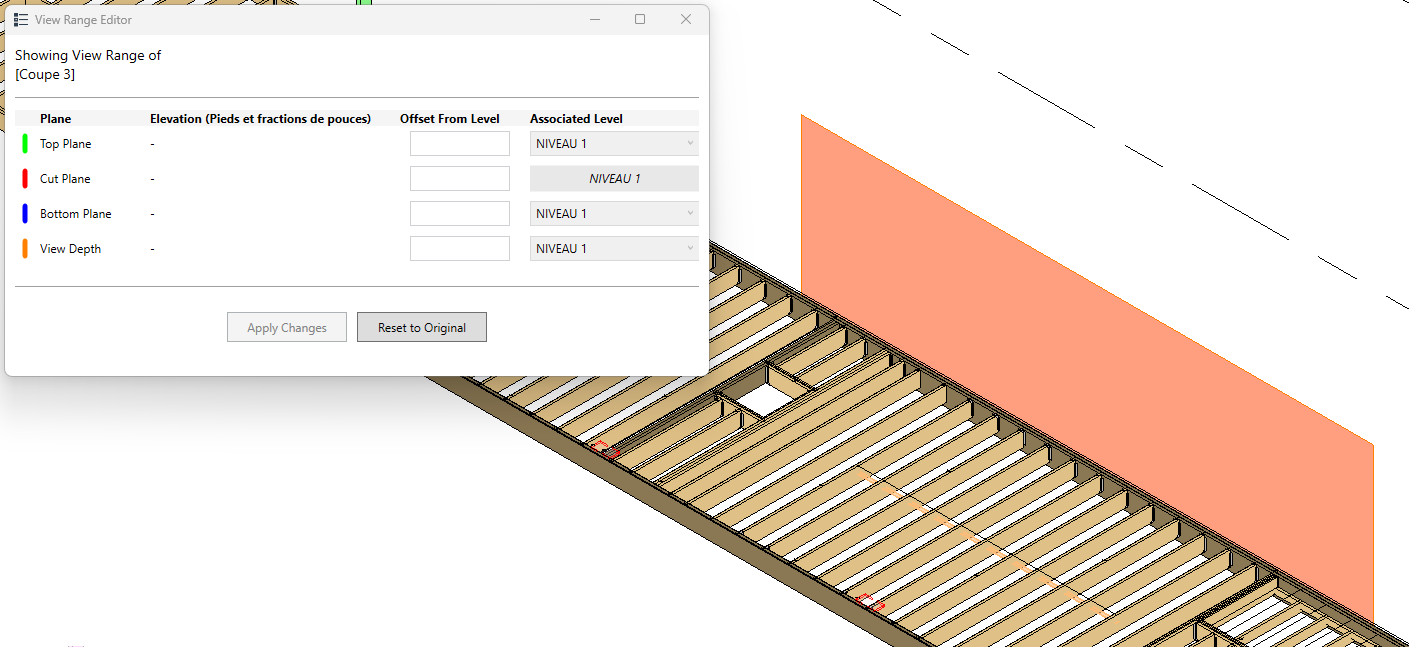Open the Top Plane associated level dropdown
Image resolution: width=1409 pixels, height=648 pixels.
point(613,144)
